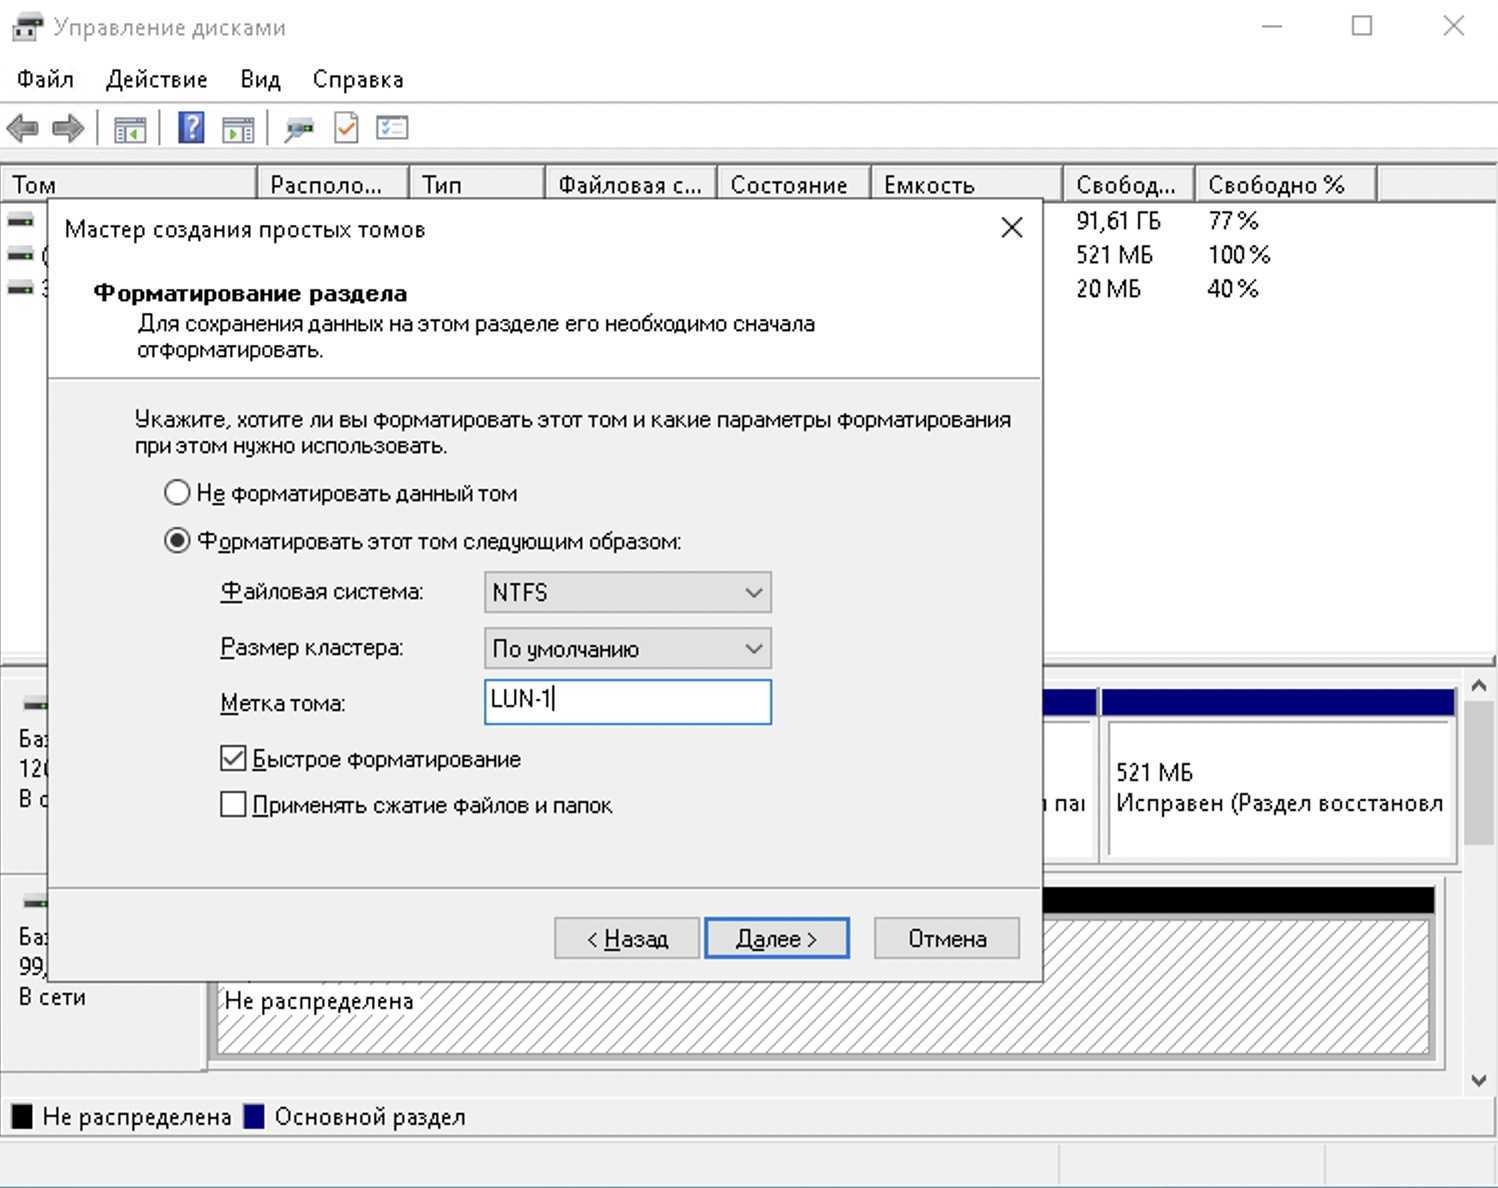This screenshot has width=1498, height=1188.
Task: Uncheck 'Быстрое форматирование' checkbox
Action: click(x=233, y=759)
